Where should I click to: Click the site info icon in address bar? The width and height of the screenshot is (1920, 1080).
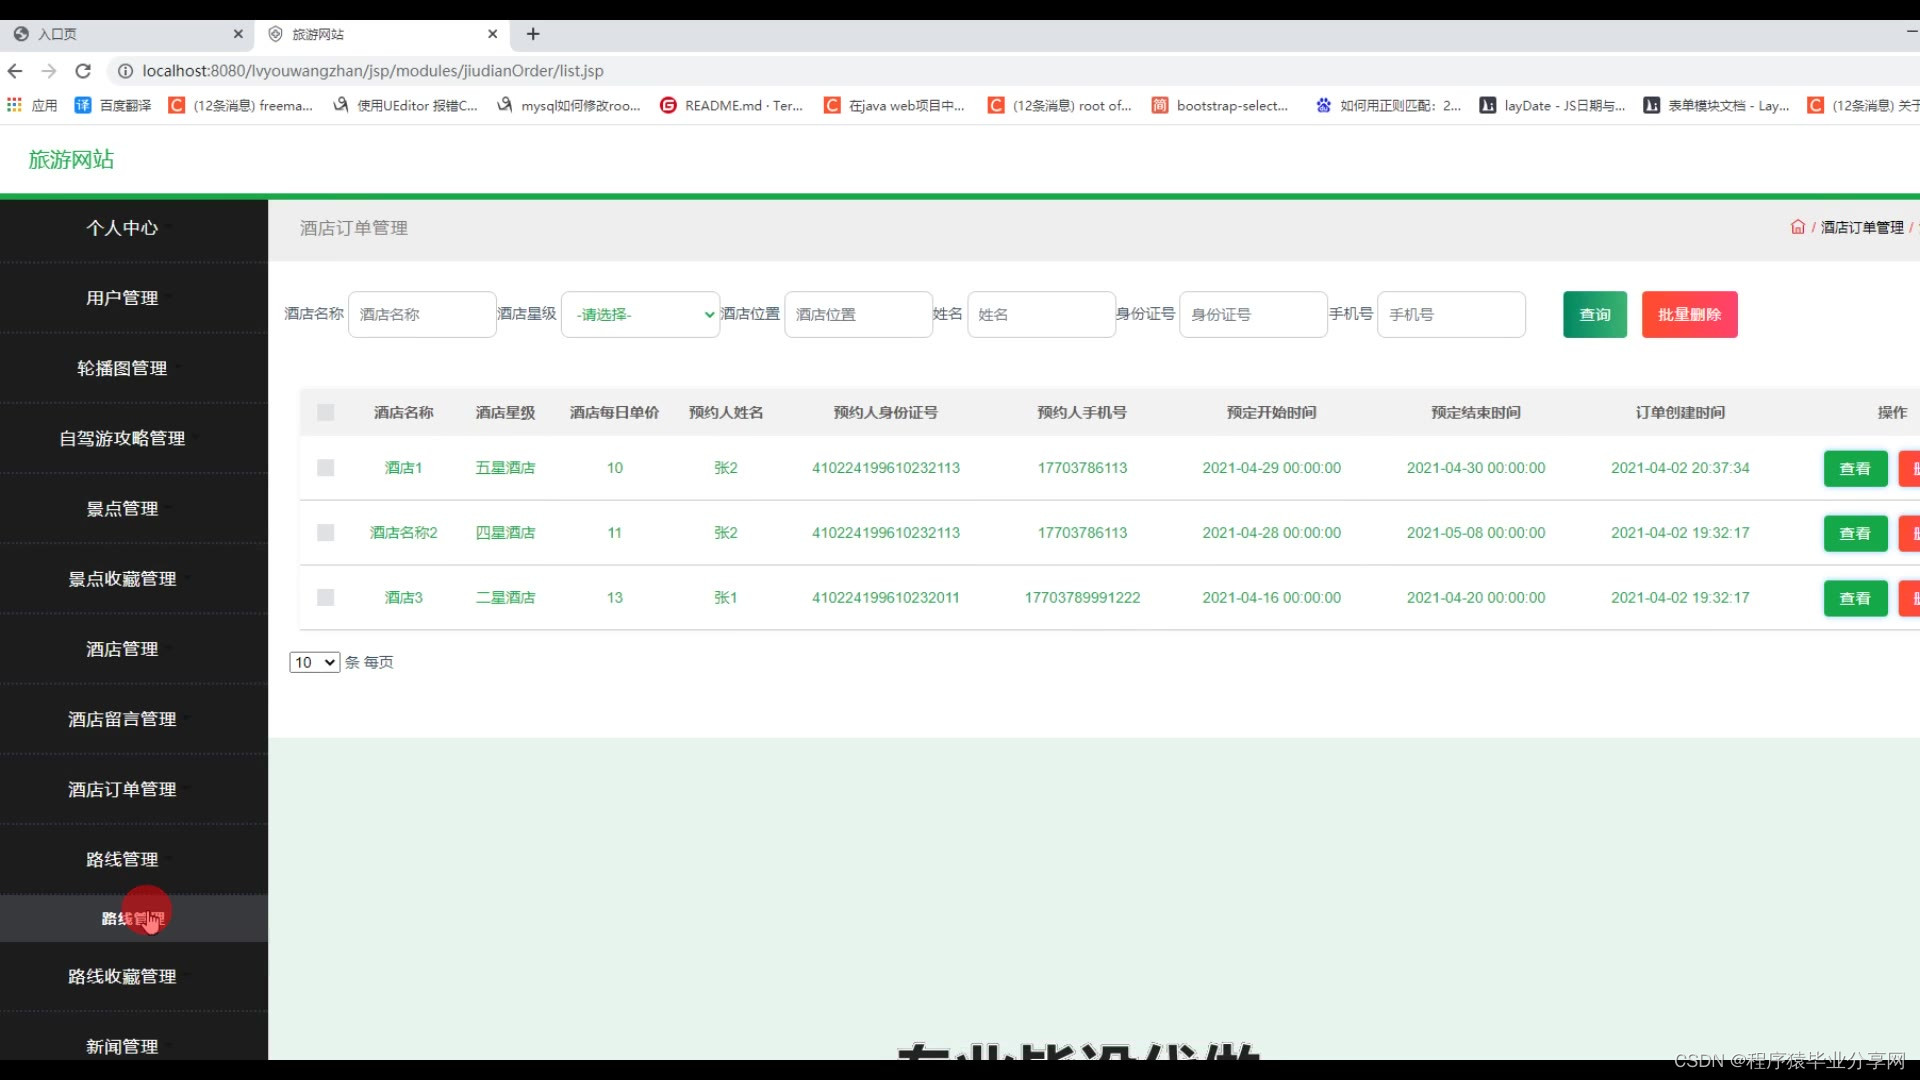click(x=125, y=71)
